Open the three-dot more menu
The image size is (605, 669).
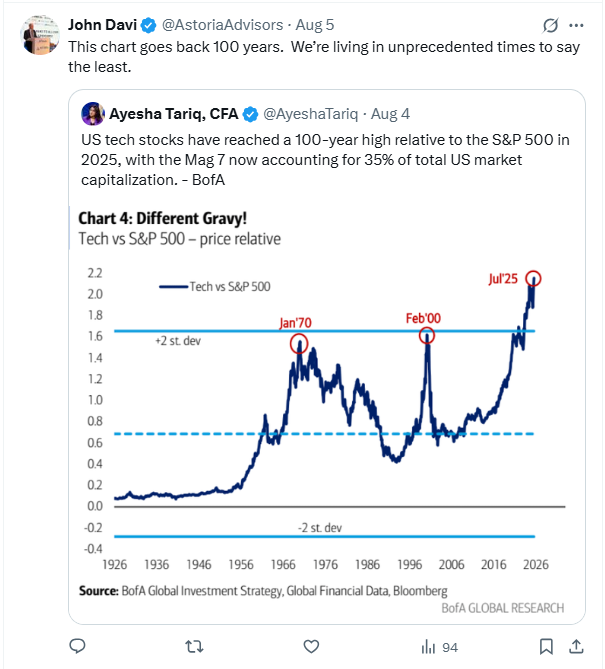[x=576, y=26]
